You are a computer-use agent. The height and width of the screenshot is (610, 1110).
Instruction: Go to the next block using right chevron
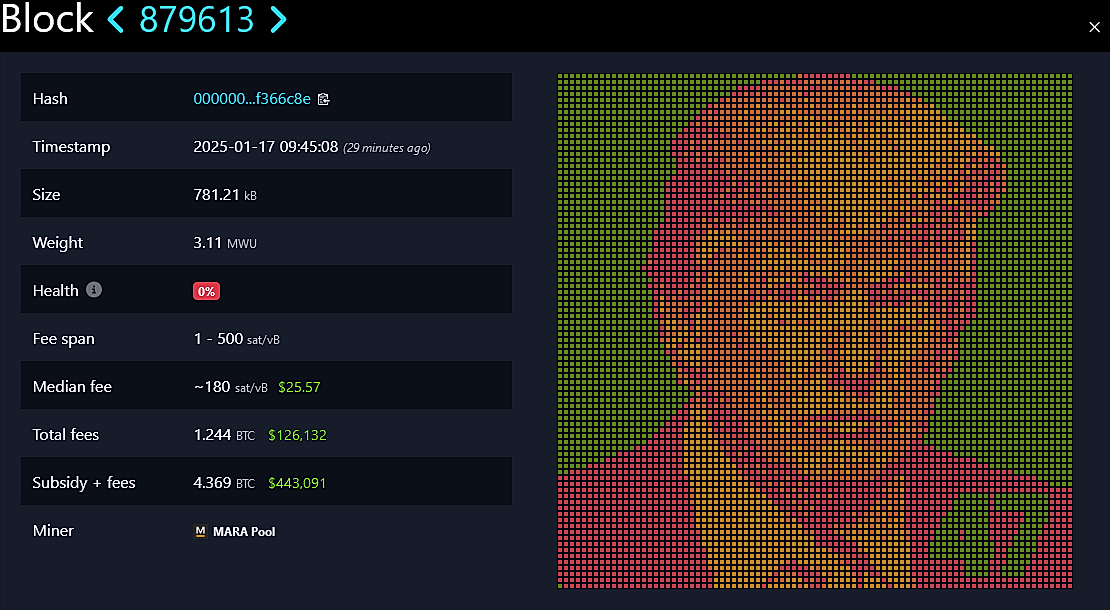point(279,19)
